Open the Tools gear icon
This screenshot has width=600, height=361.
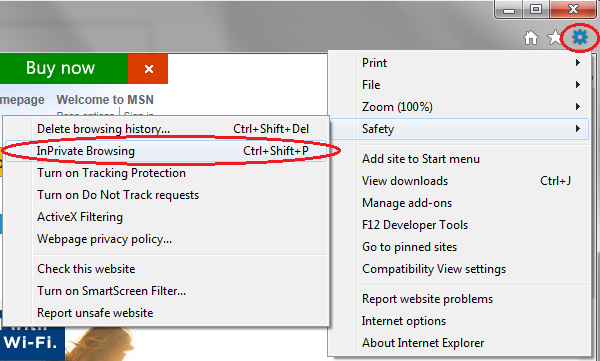click(x=580, y=37)
